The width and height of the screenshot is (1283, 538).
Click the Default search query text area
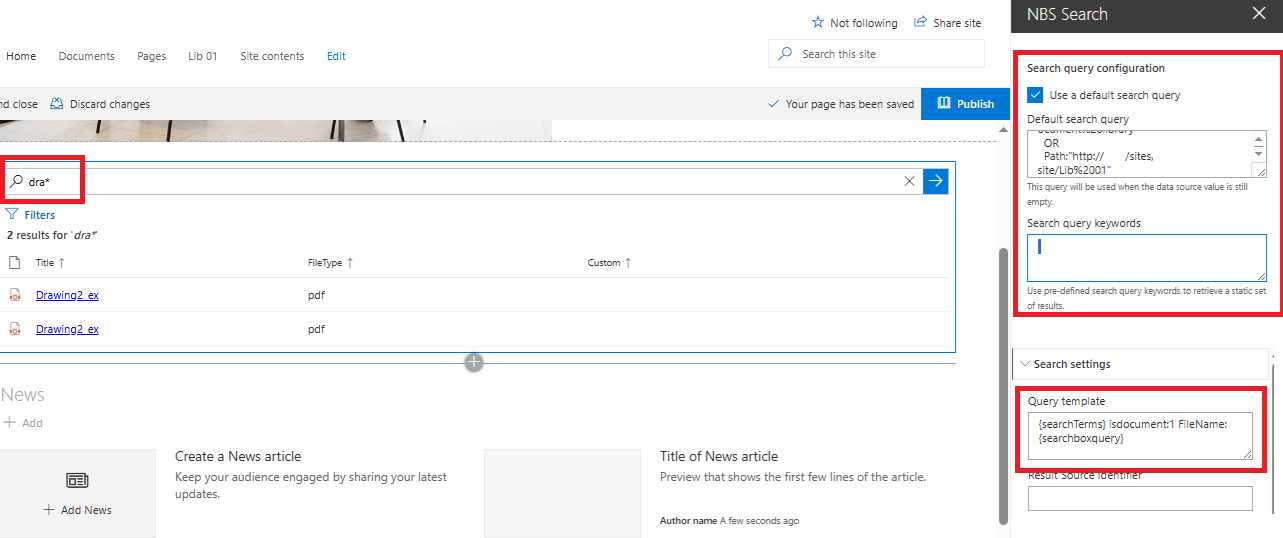click(x=1147, y=153)
